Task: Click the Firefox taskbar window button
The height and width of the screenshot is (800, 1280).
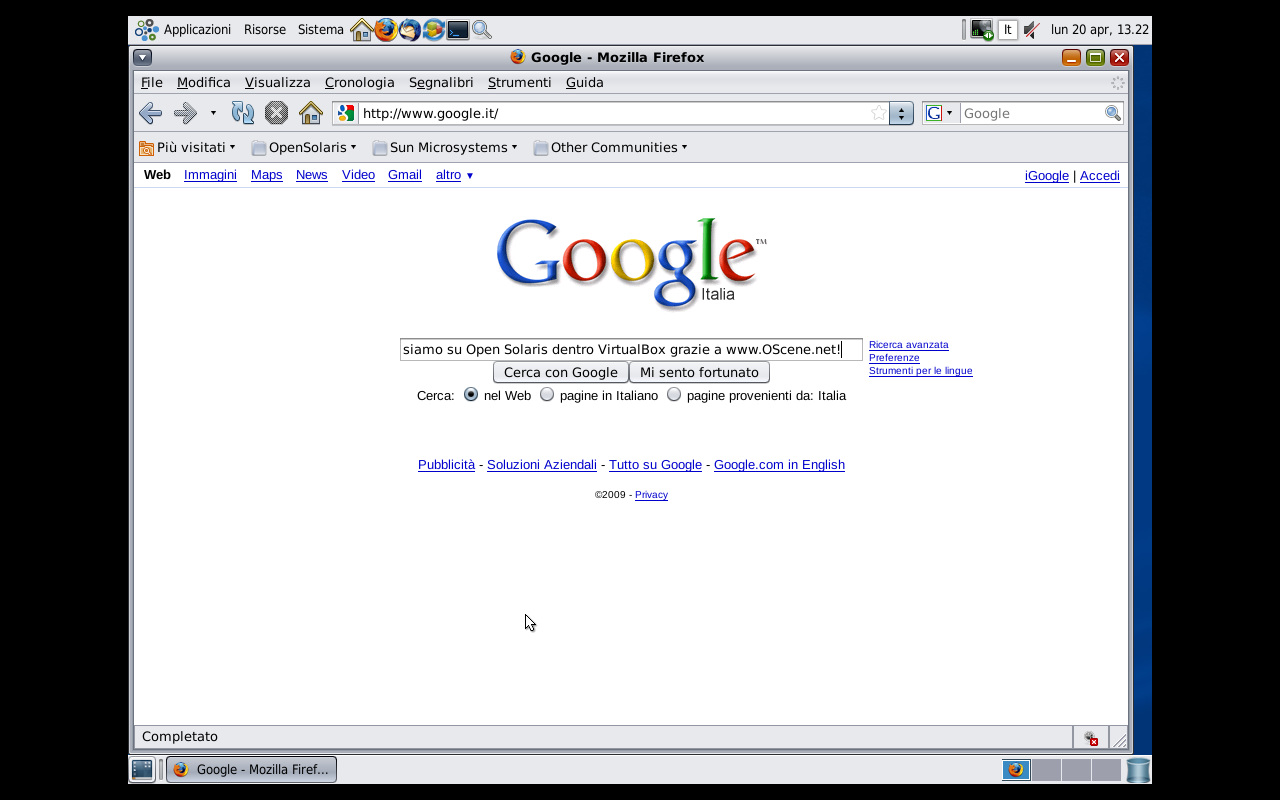Action: [x=251, y=769]
